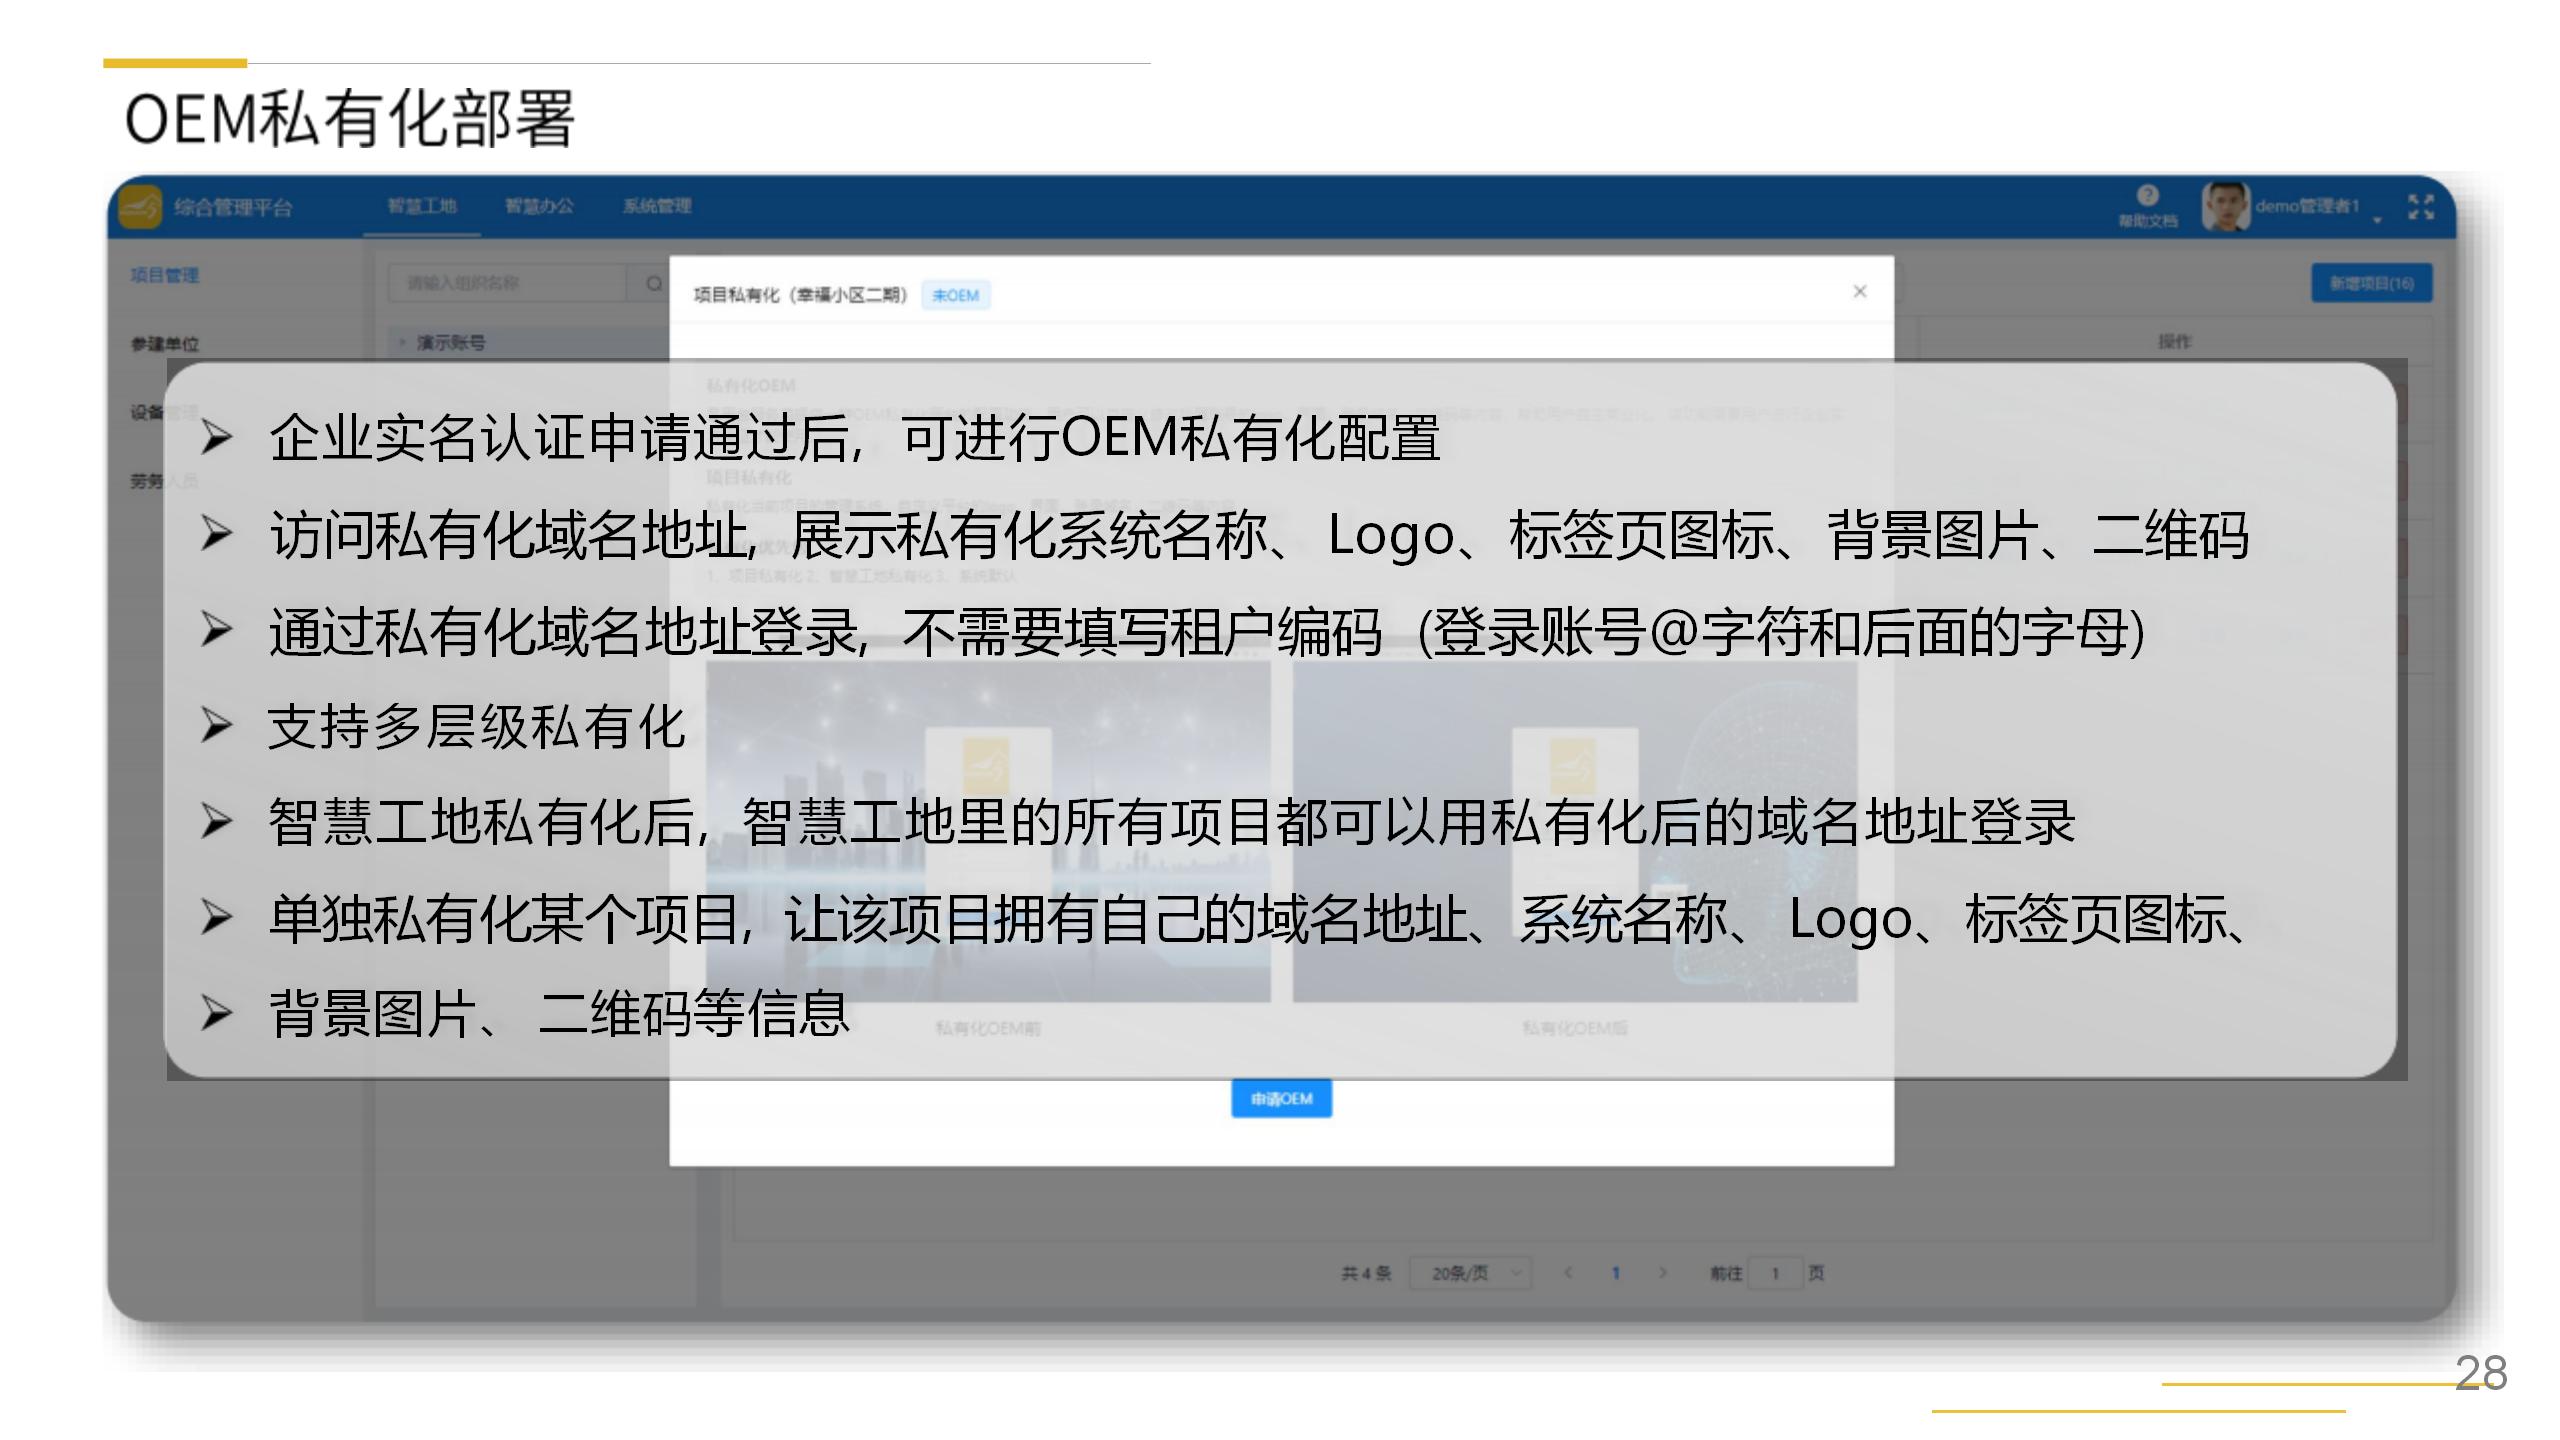Close the 项目私有化 dialog with X

click(x=1860, y=291)
